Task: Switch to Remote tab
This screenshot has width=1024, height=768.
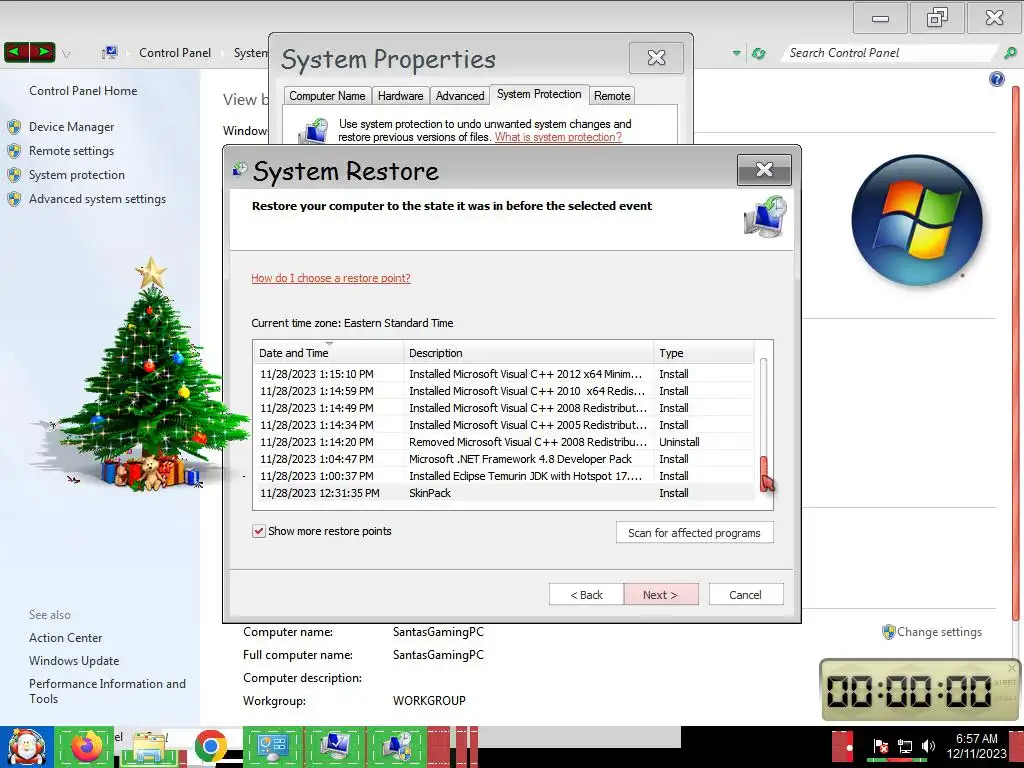Action: pos(612,95)
